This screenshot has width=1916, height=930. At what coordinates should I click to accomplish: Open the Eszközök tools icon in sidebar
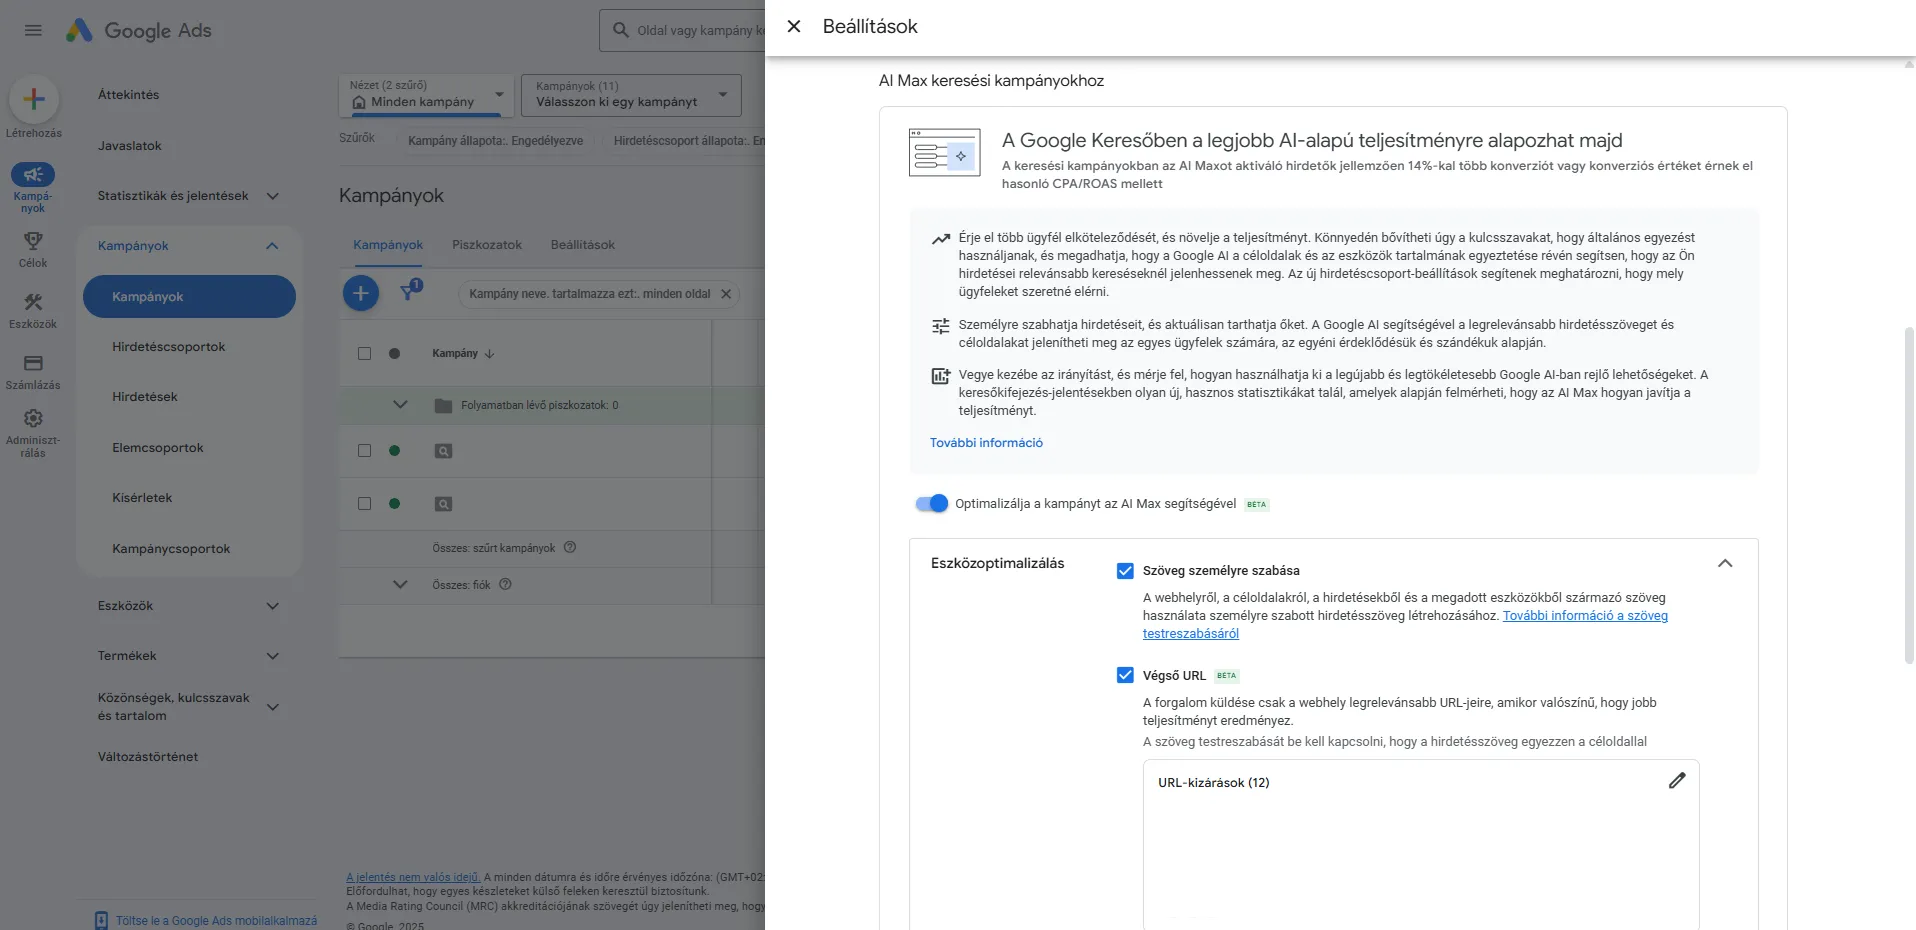pos(33,302)
